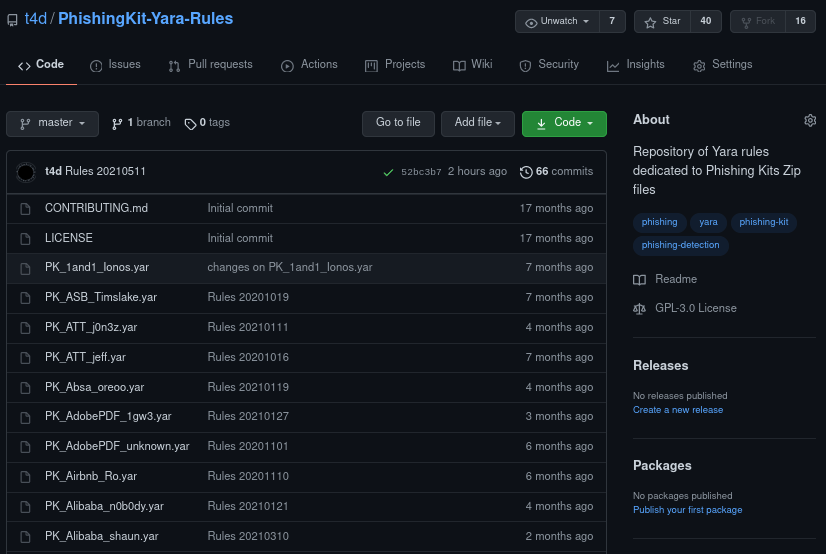Open the Readme from the About sidebar
Screen dimensions: 826x554
[x=675, y=279]
